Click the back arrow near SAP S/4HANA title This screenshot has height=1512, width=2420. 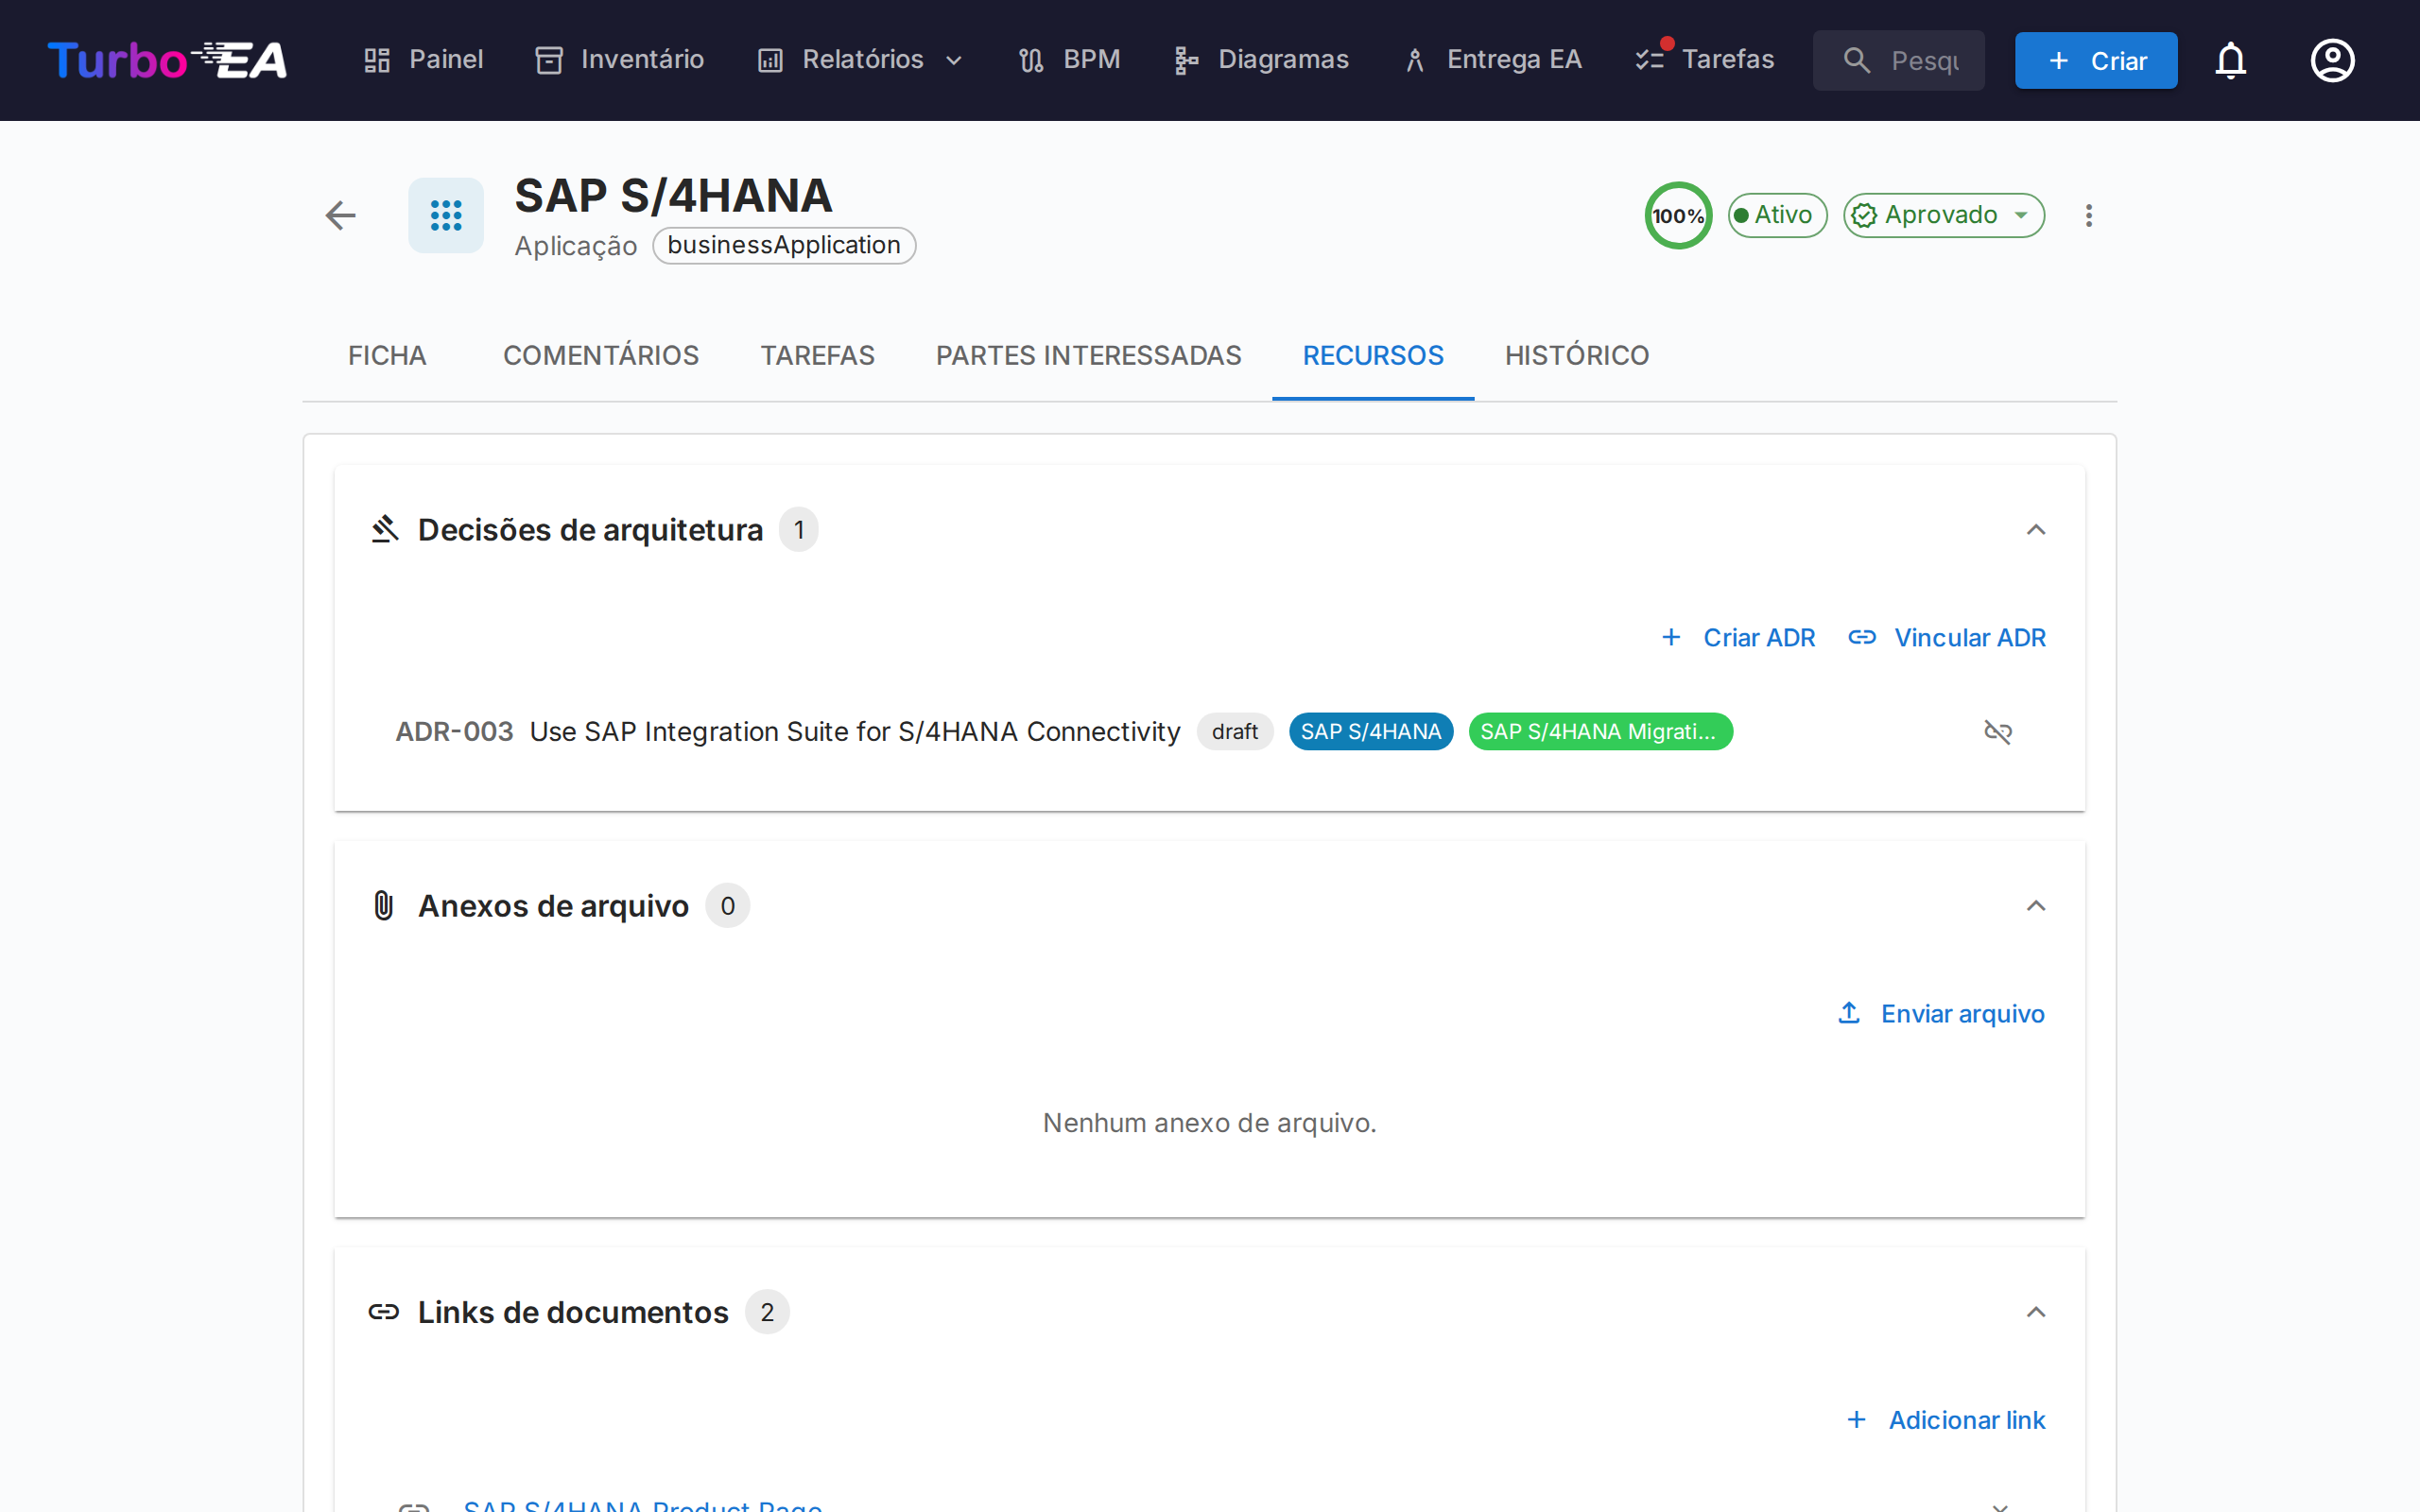[340, 215]
